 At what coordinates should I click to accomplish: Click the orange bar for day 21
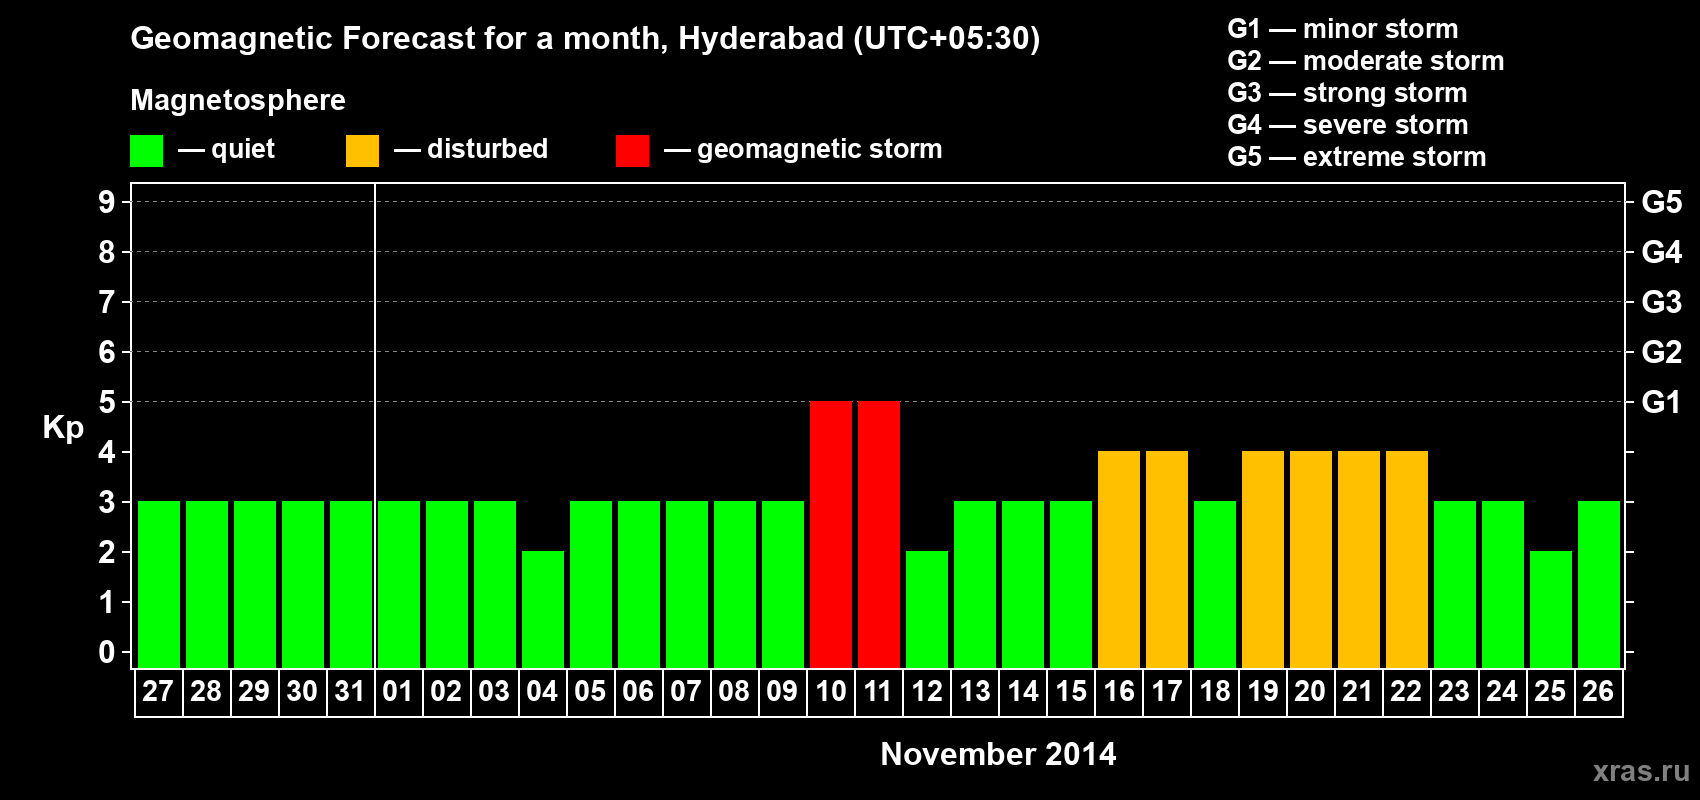coord(1359,559)
